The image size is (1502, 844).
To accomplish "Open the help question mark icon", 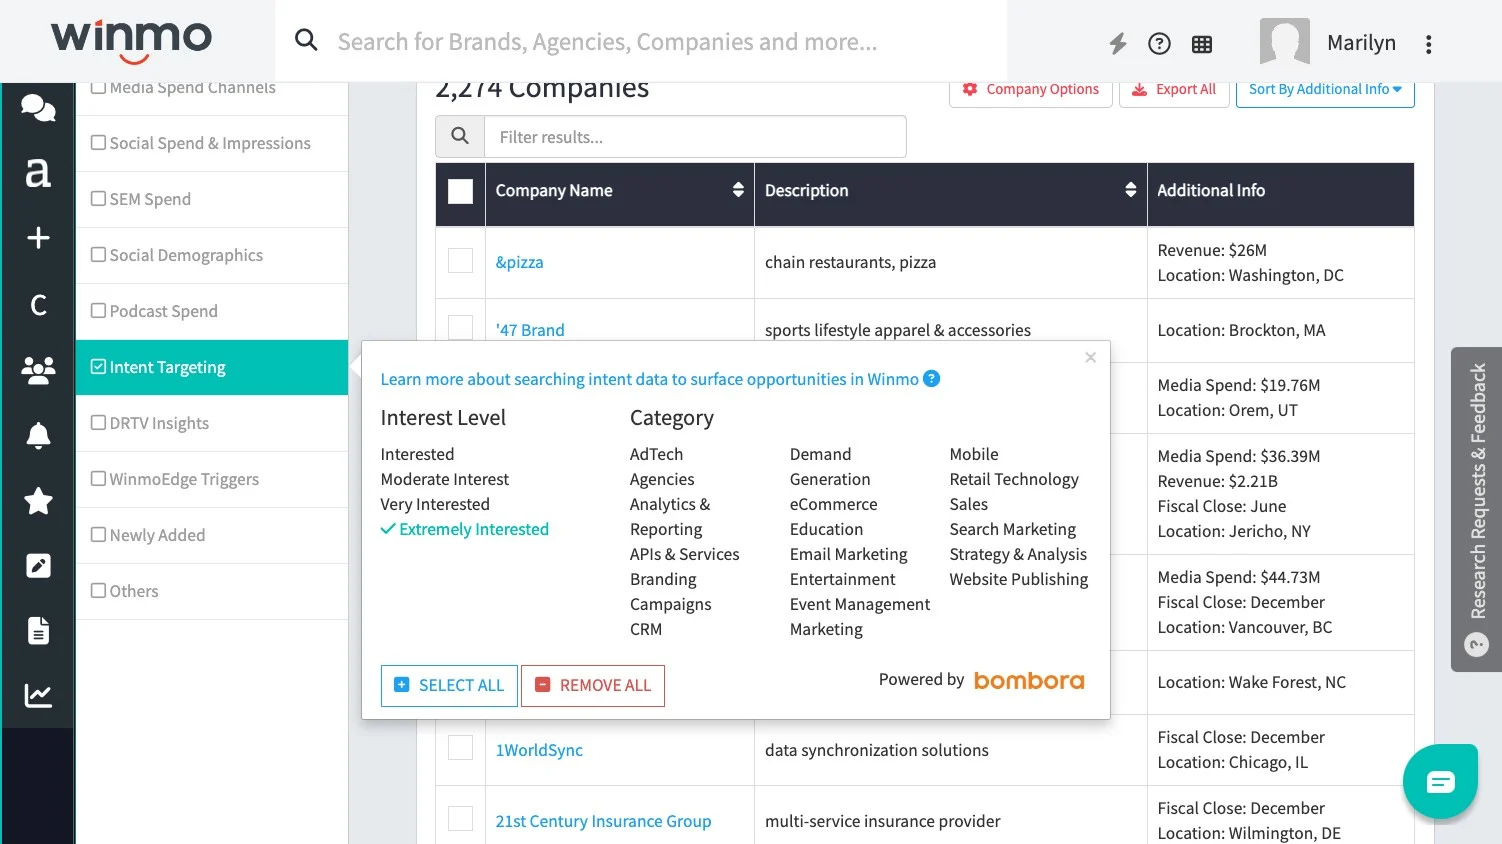I will 1159,43.
